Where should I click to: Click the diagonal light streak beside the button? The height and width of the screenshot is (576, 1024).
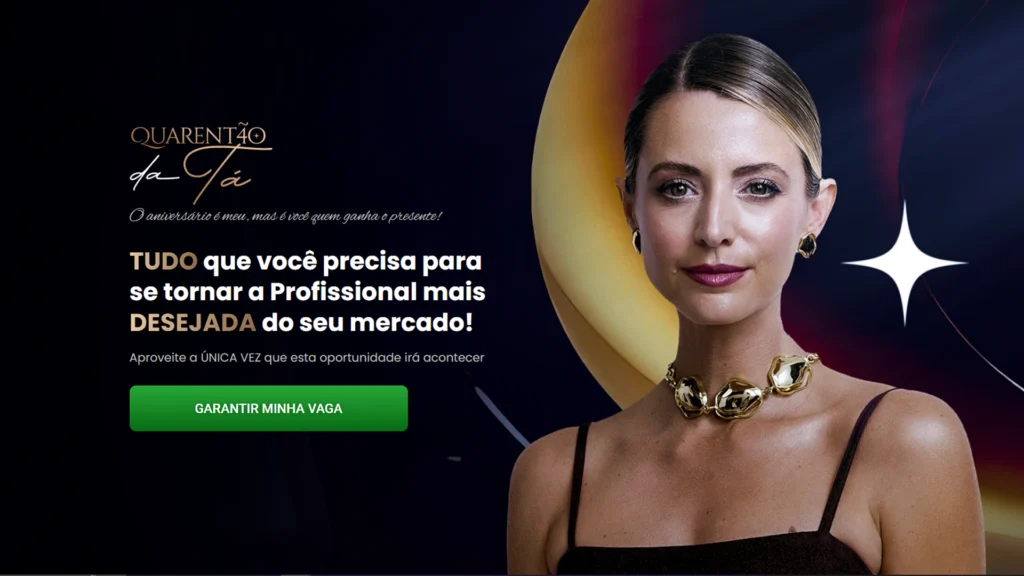coord(501,416)
